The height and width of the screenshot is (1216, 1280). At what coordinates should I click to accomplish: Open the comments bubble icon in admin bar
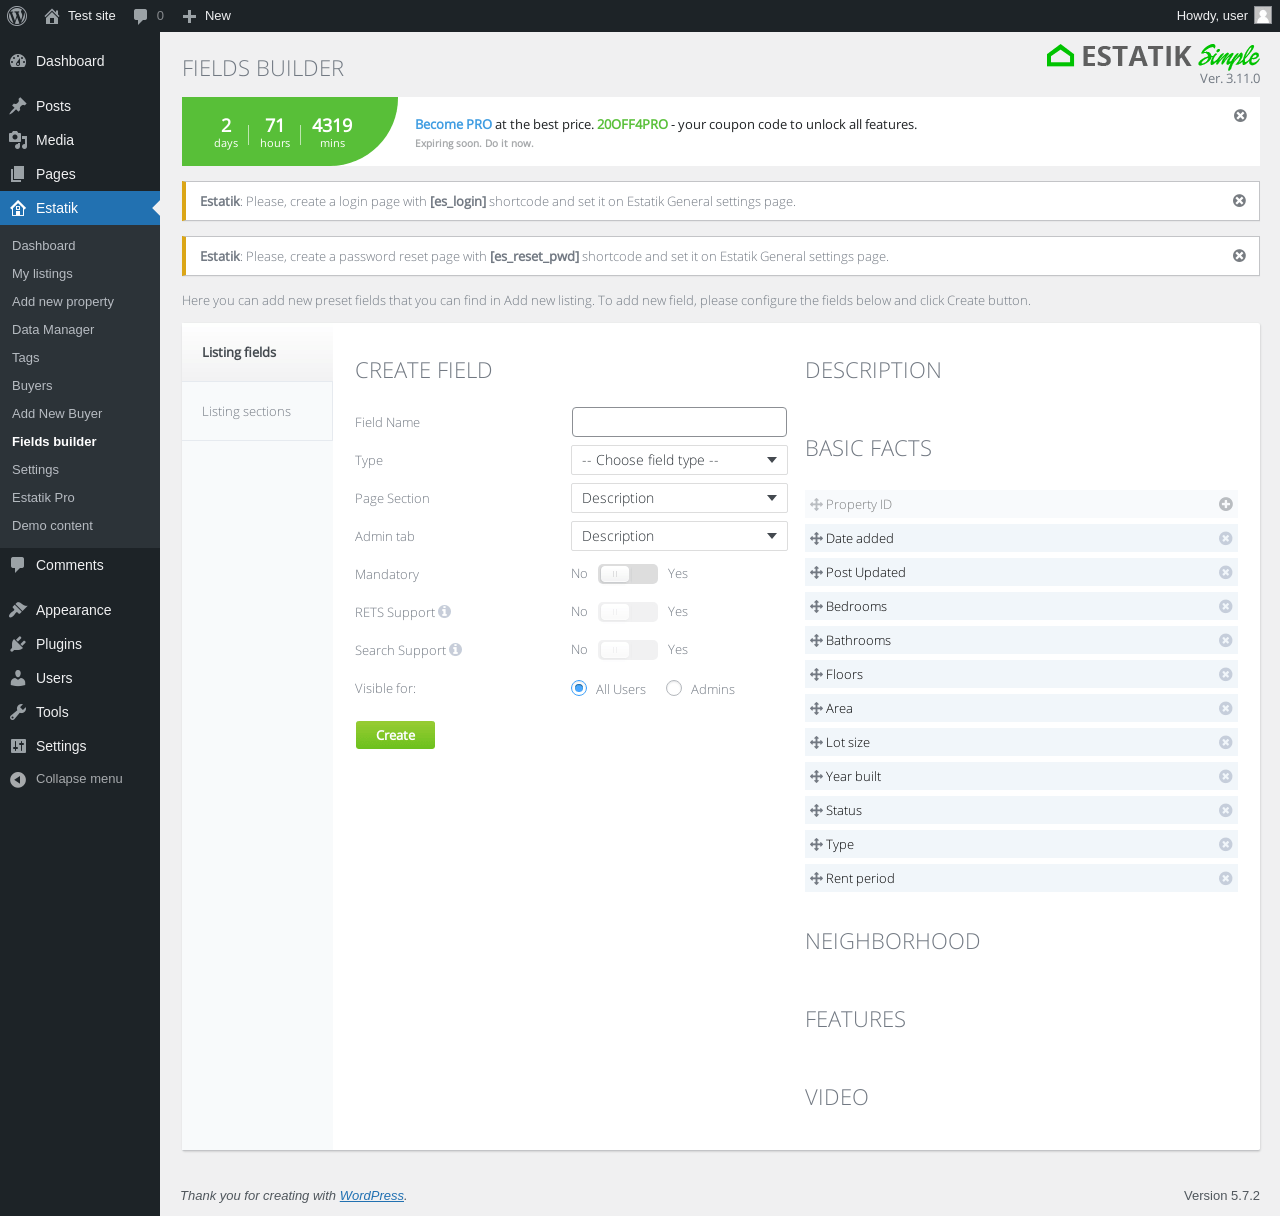(141, 16)
